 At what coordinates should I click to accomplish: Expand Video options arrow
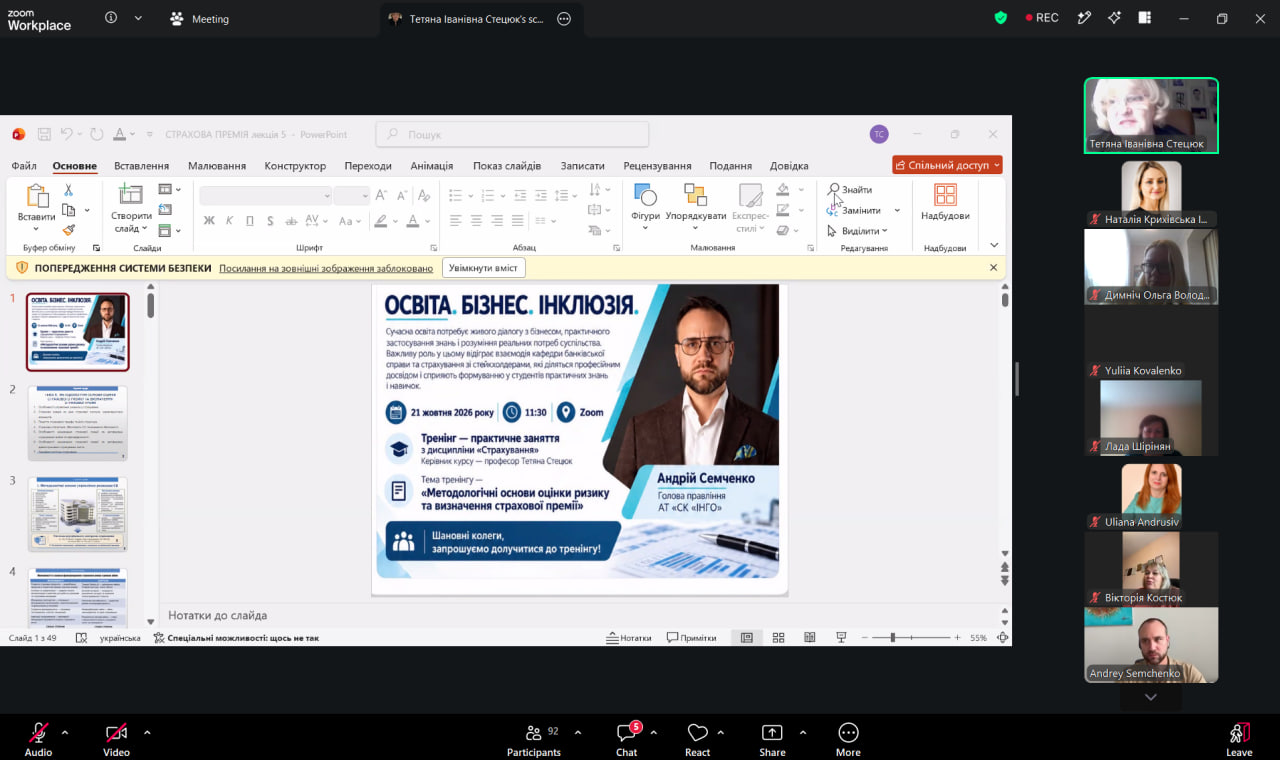147,732
